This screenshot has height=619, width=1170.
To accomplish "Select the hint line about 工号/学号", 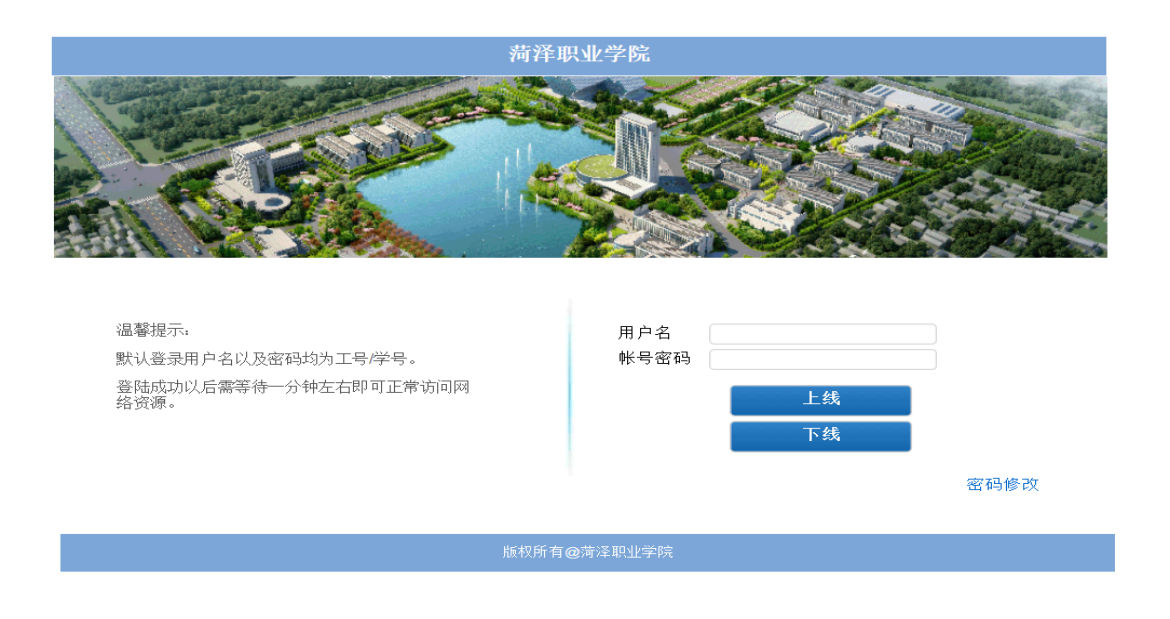I will (x=266, y=359).
